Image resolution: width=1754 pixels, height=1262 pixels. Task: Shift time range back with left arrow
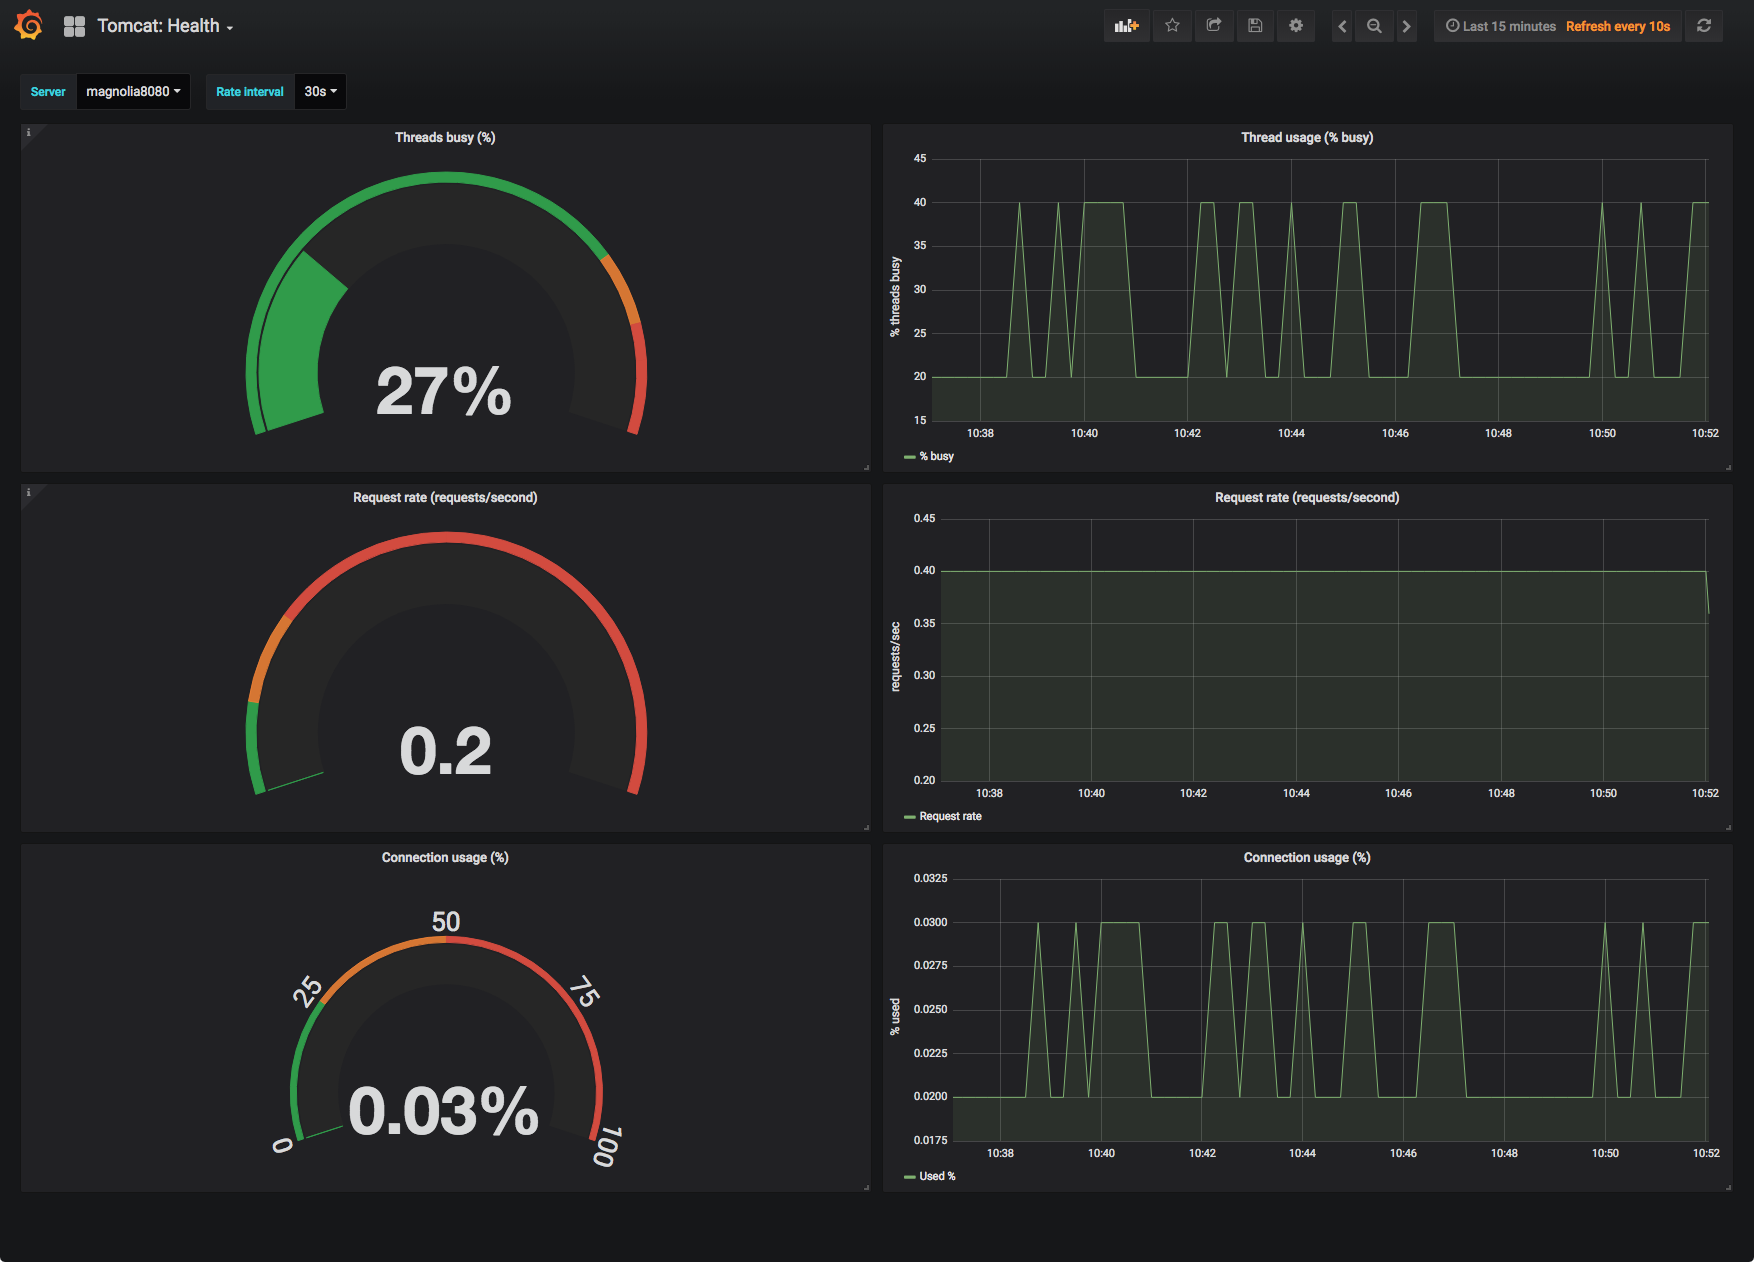(x=1342, y=26)
